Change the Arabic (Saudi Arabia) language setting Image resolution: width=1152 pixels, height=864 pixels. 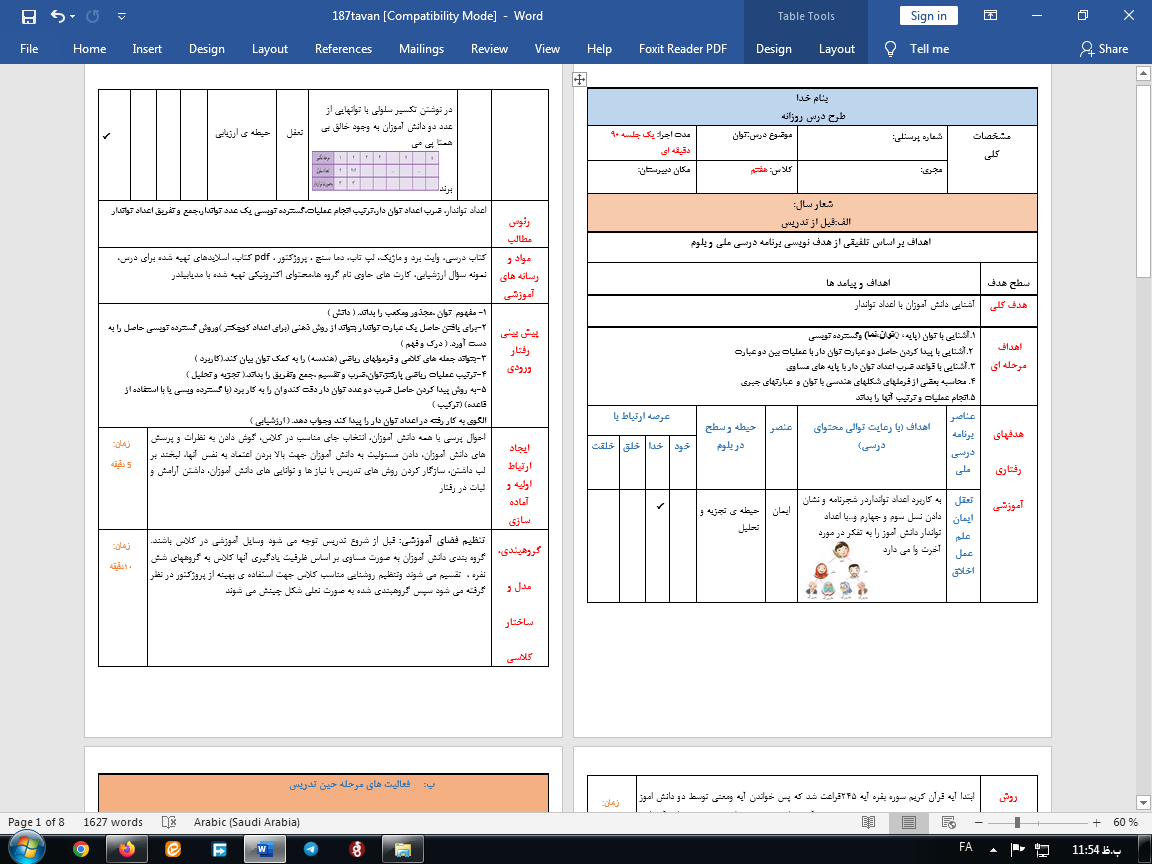(x=247, y=822)
